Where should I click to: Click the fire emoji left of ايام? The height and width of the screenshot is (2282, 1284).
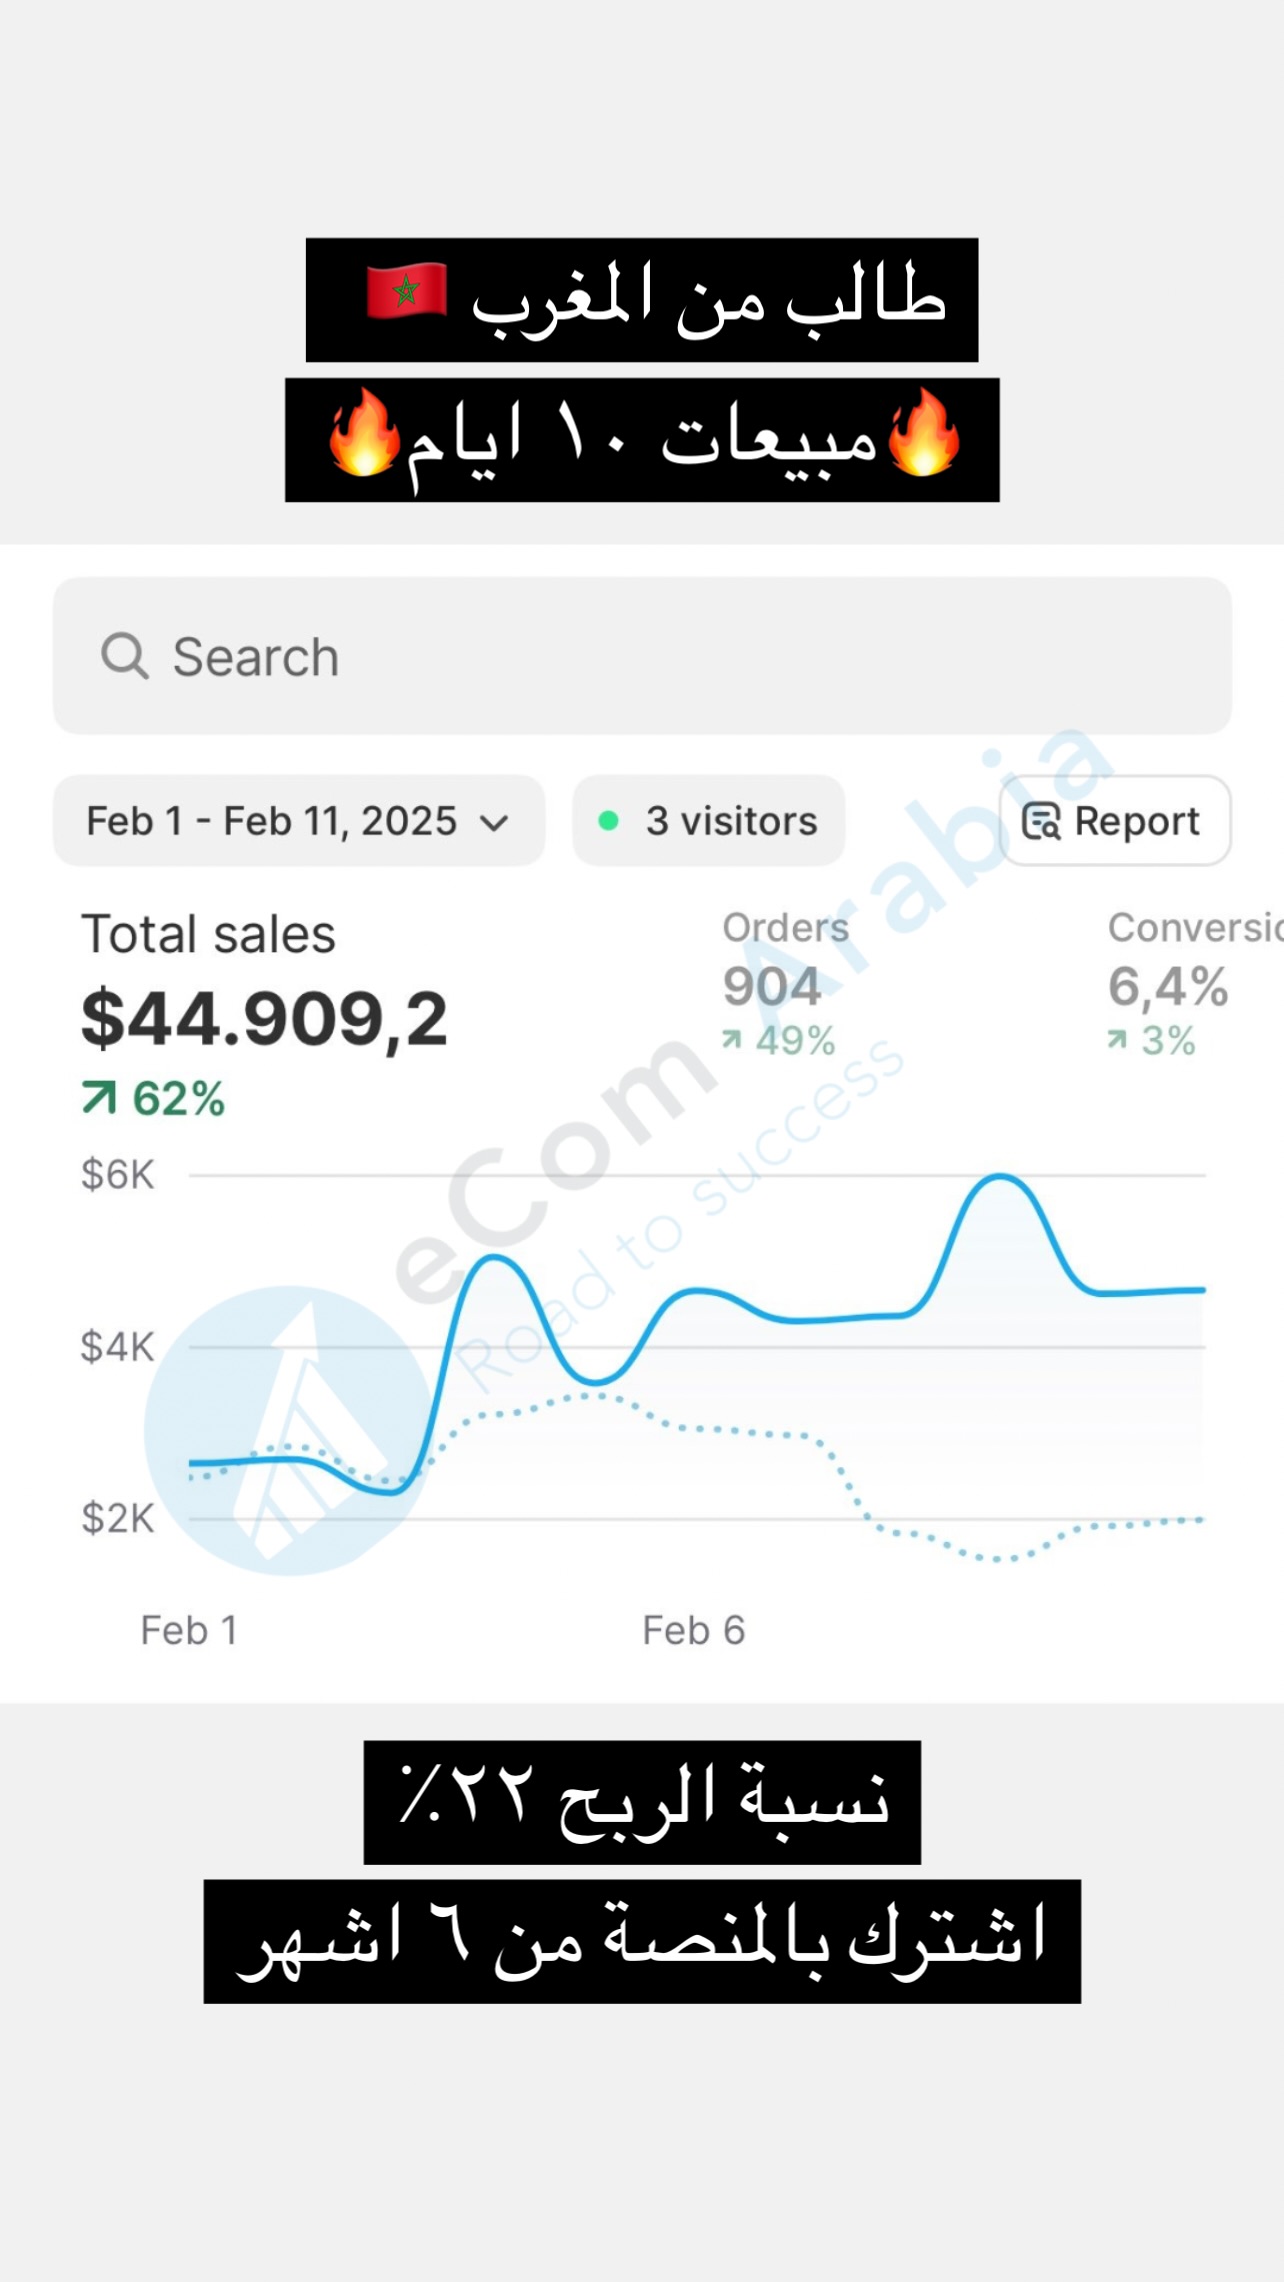coord(364,433)
